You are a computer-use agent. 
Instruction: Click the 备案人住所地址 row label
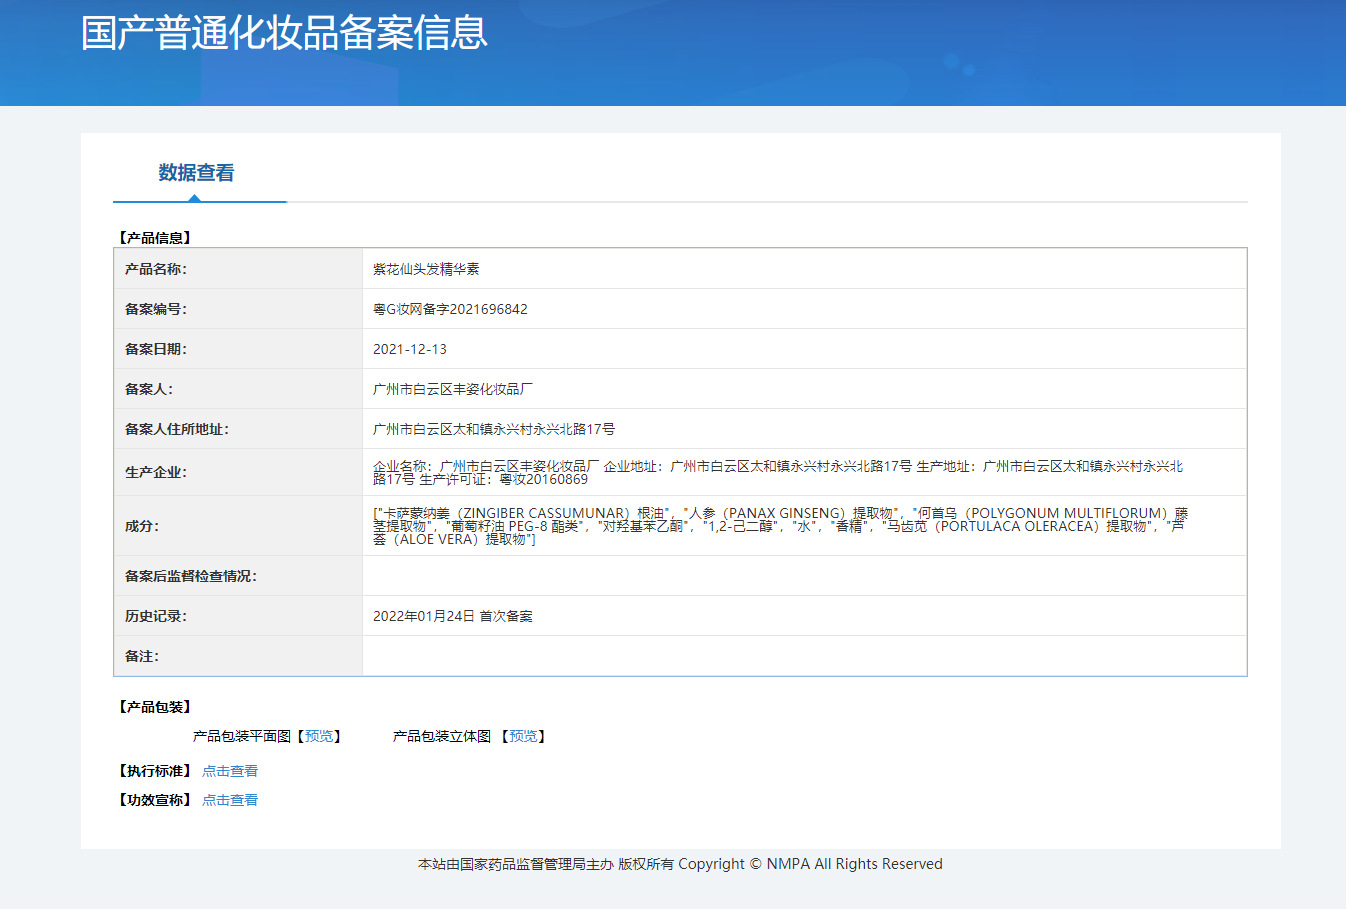[177, 429]
